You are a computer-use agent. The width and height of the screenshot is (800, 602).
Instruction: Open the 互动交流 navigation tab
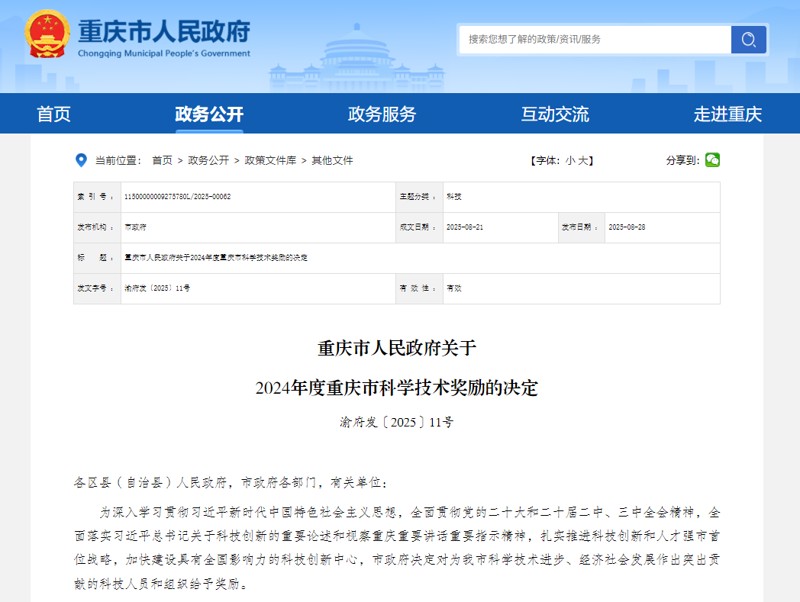tap(554, 114)
